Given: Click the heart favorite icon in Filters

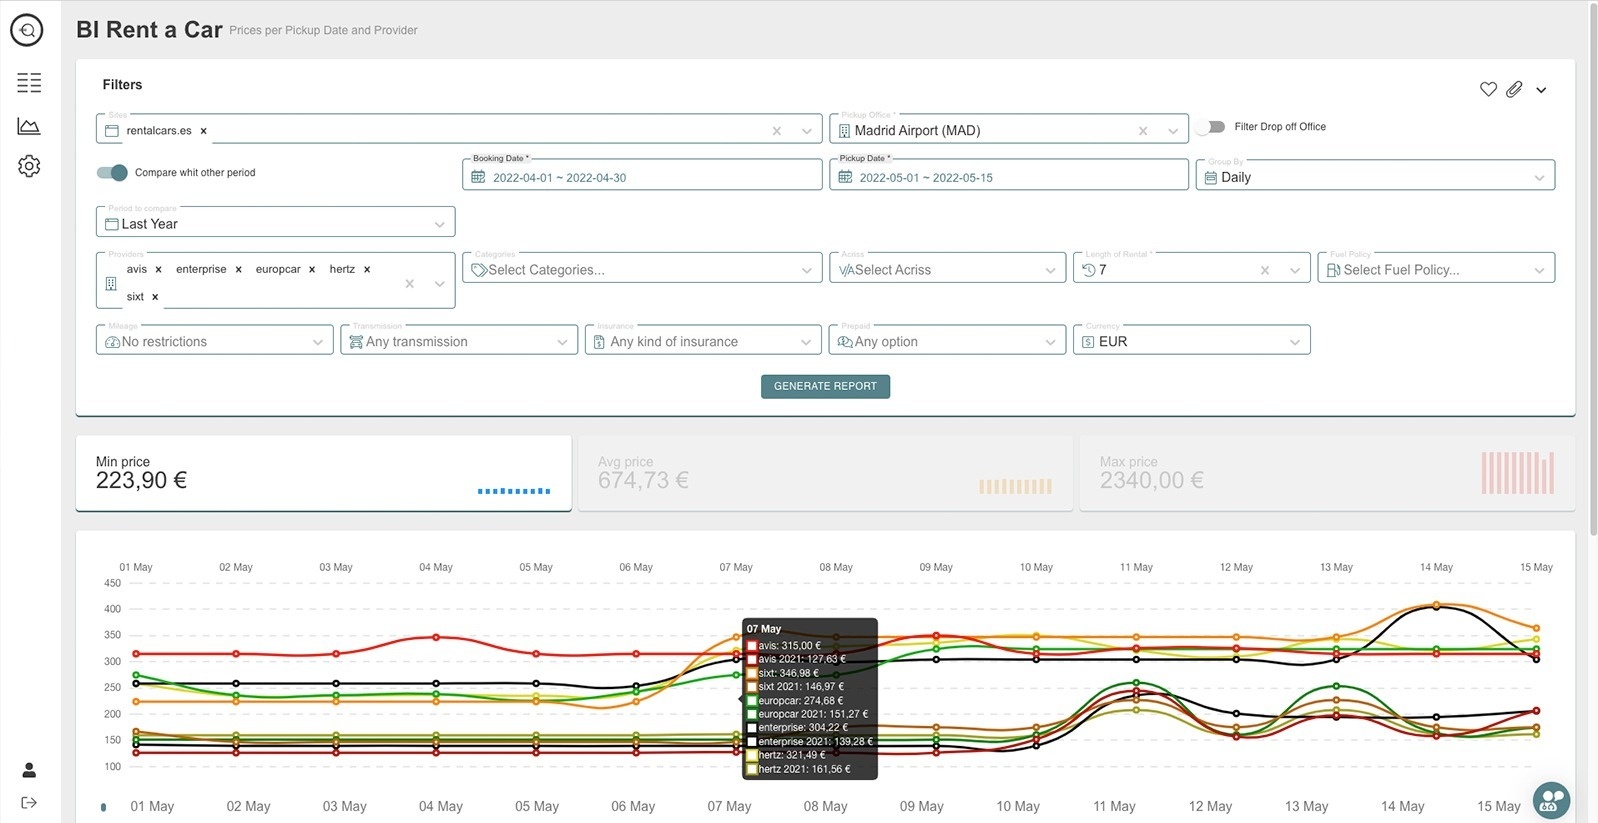Looking at the screenshot, I should tap(1488, 89).
